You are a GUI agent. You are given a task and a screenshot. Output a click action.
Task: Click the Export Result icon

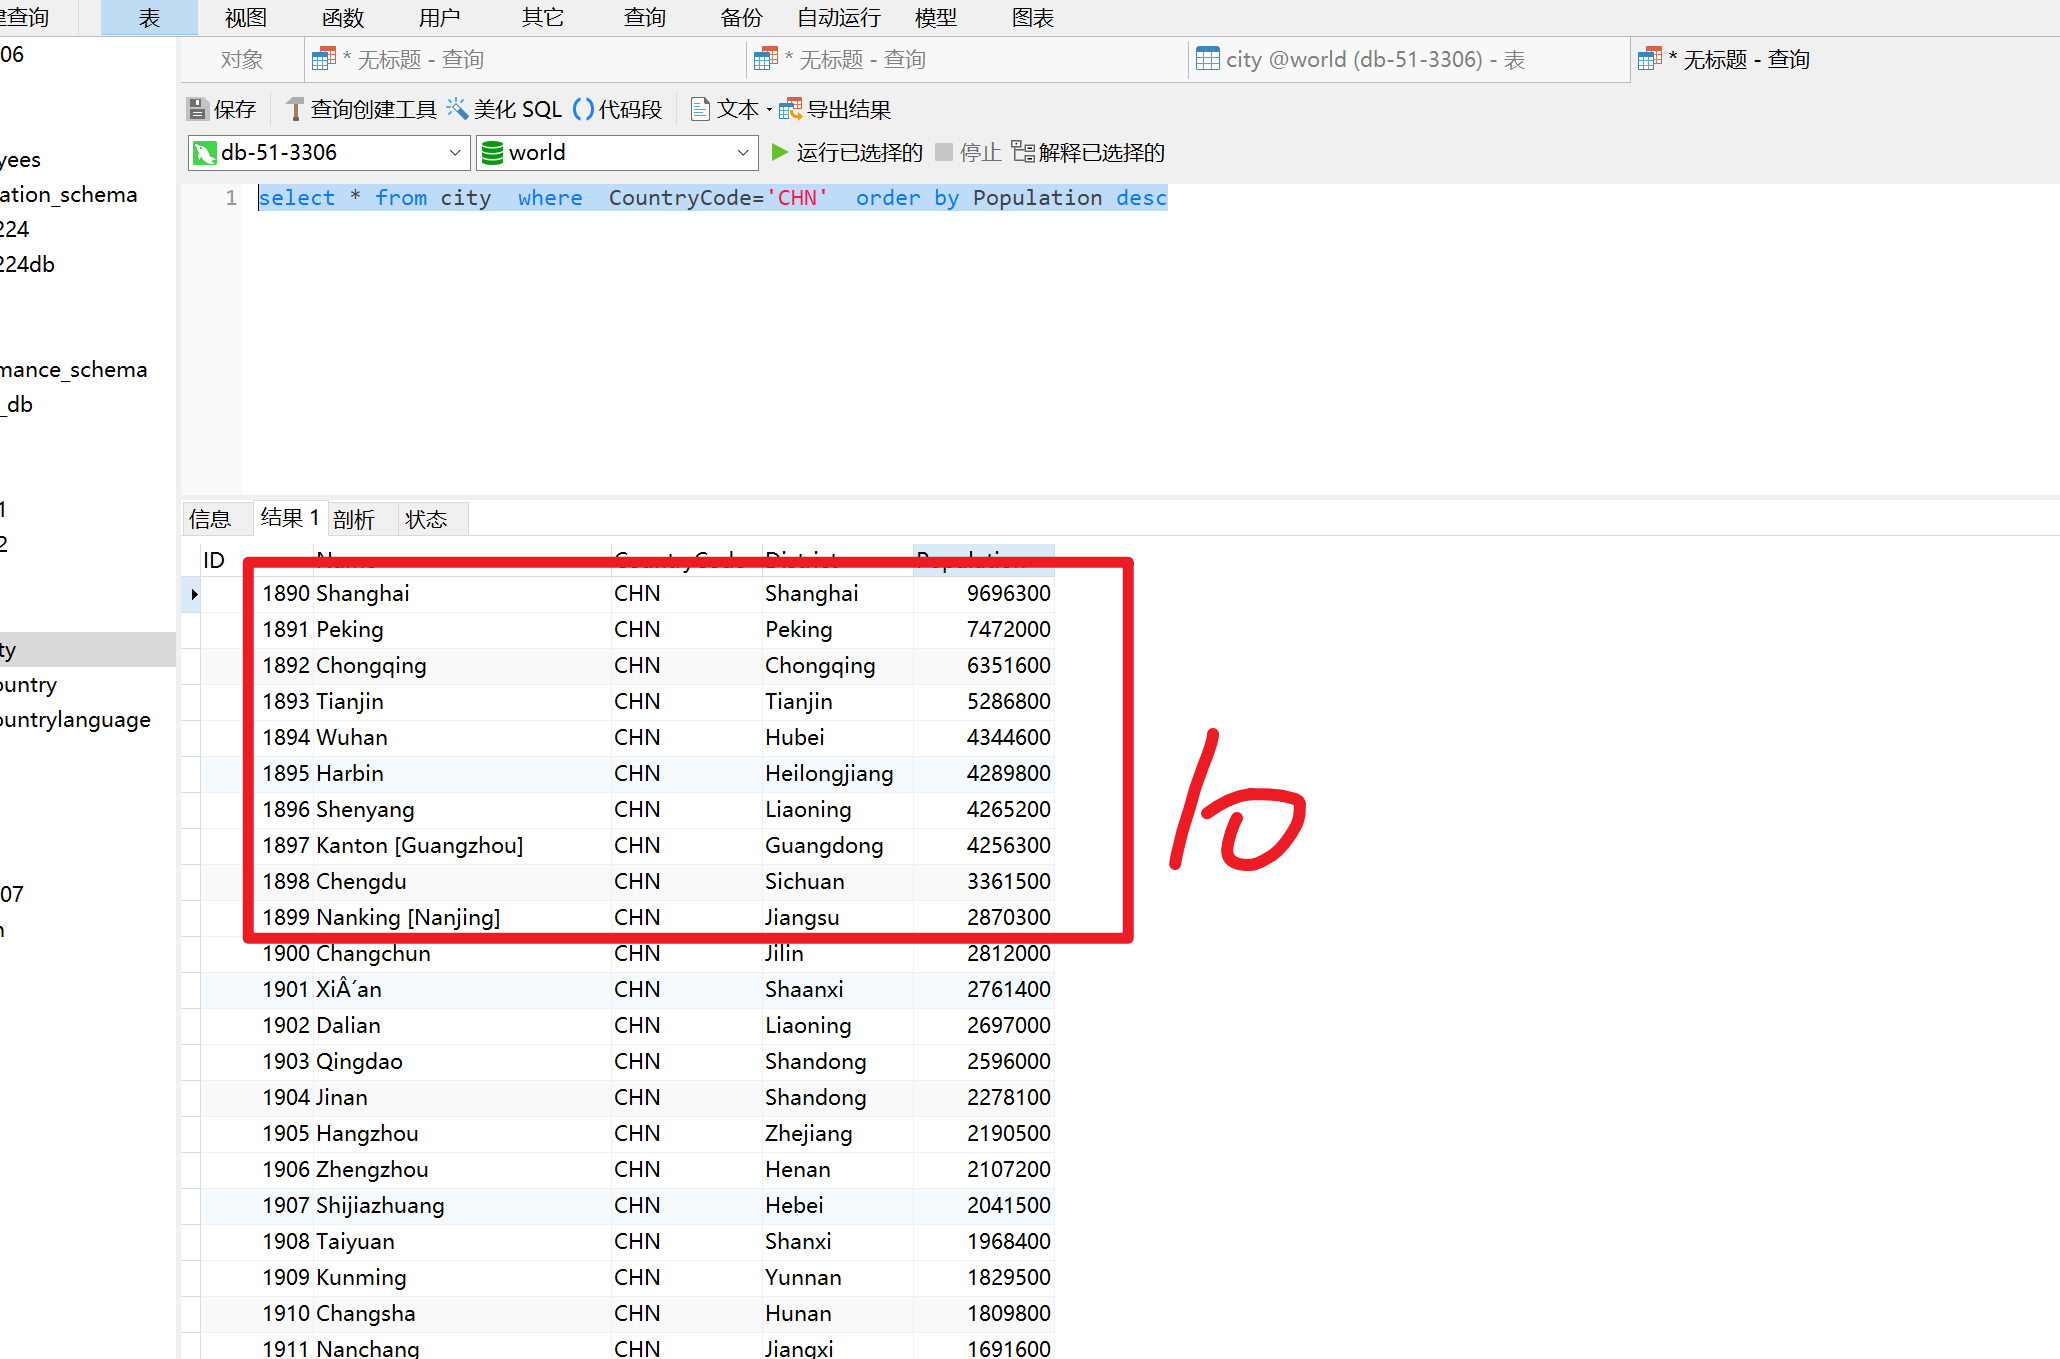coord(790,109)
